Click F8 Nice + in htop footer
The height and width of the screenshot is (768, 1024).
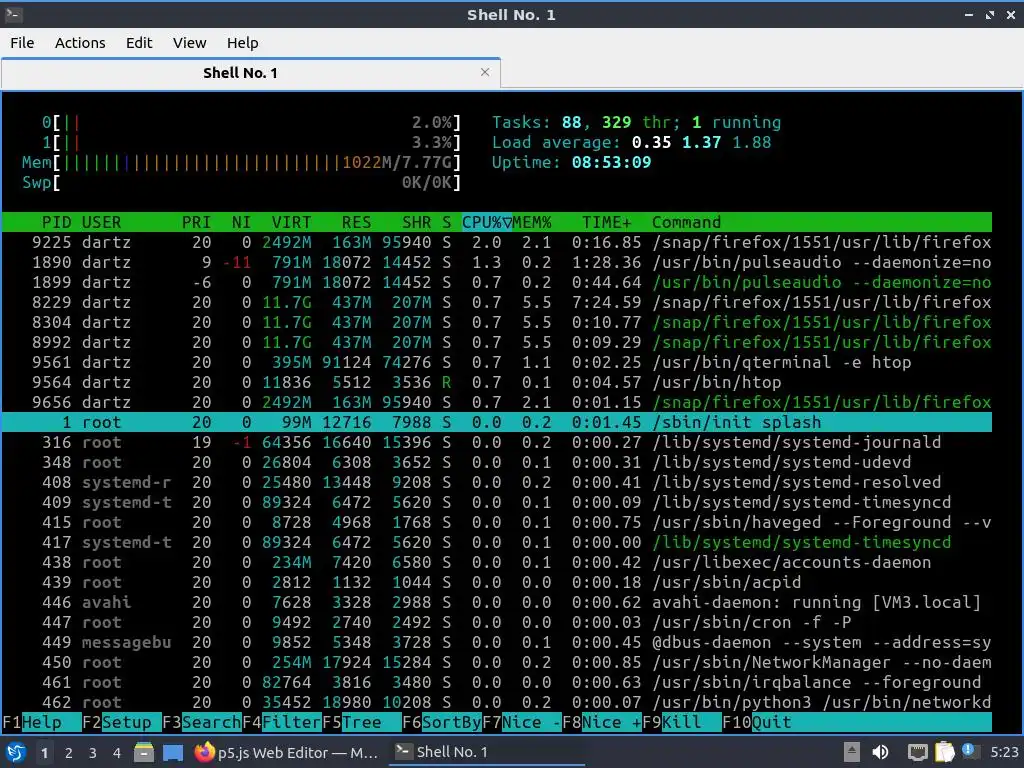coord(601,722)
